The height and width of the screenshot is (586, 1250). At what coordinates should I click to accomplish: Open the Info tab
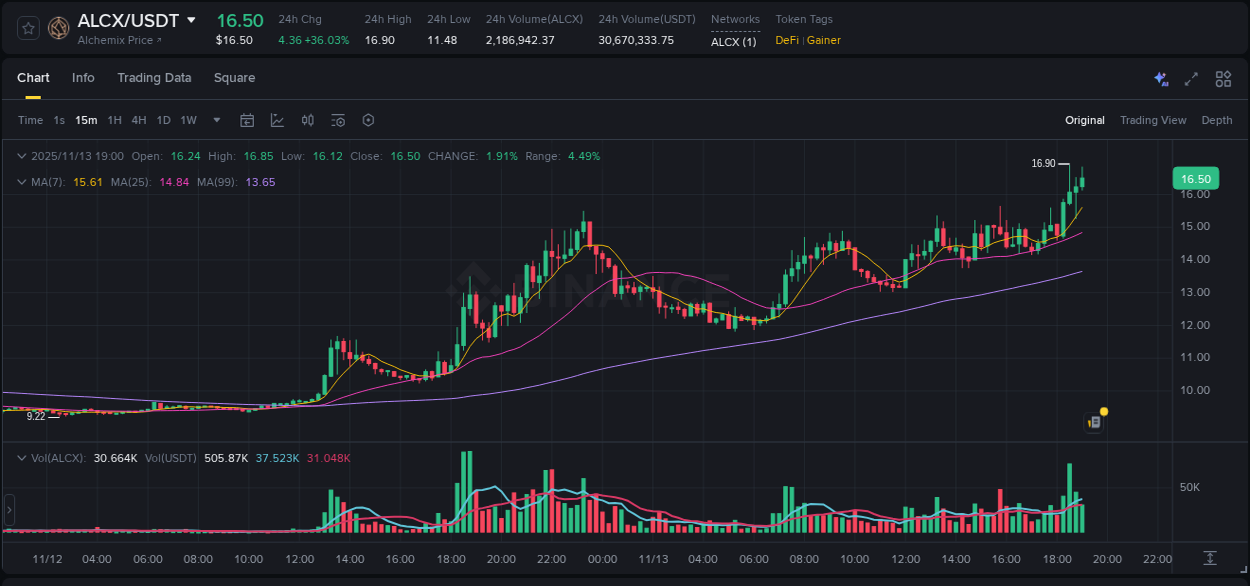[83, 77]
